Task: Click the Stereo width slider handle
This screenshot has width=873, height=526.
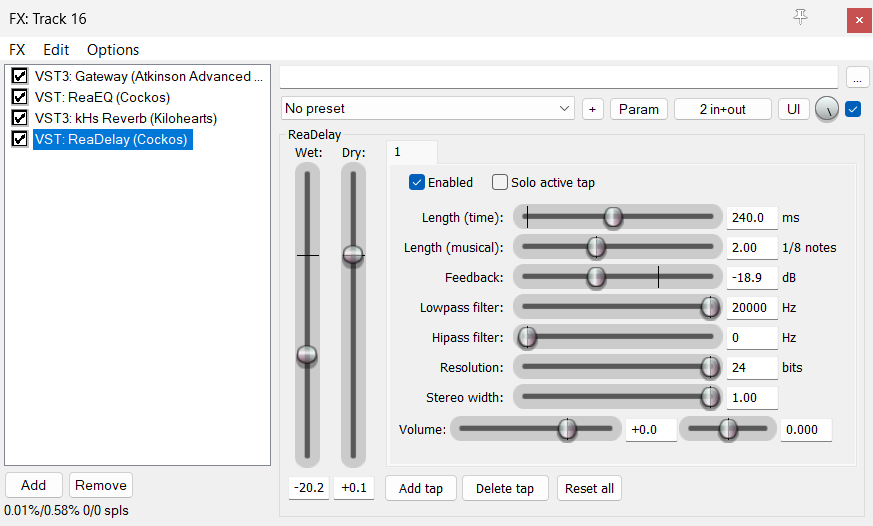Action: pyautogui.click(x=710, y=397)
